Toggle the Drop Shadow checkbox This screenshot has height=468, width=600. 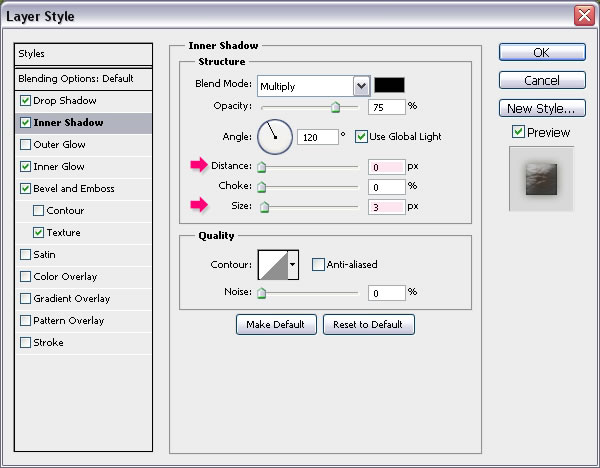point(25,101)
